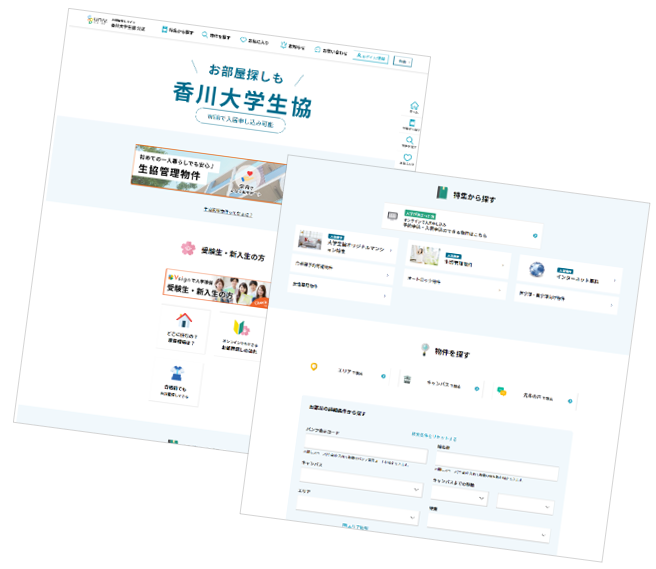Screen dimensions: 656x569
Task: Open the heart favorites item in top navigation
Action: [x=254, y=41]
